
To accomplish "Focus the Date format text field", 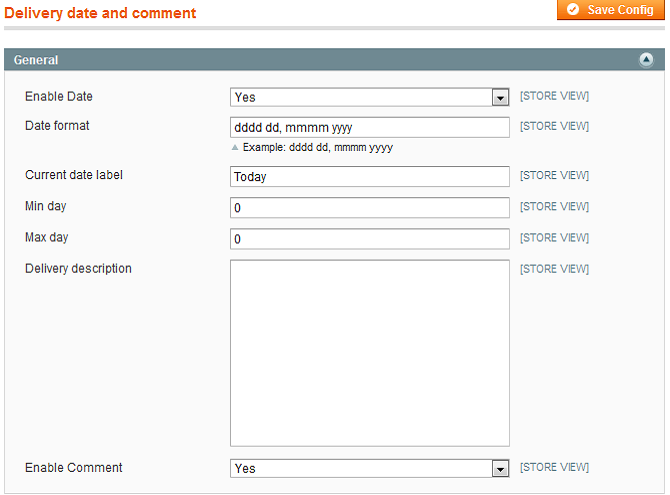I will tap(370, 127).
